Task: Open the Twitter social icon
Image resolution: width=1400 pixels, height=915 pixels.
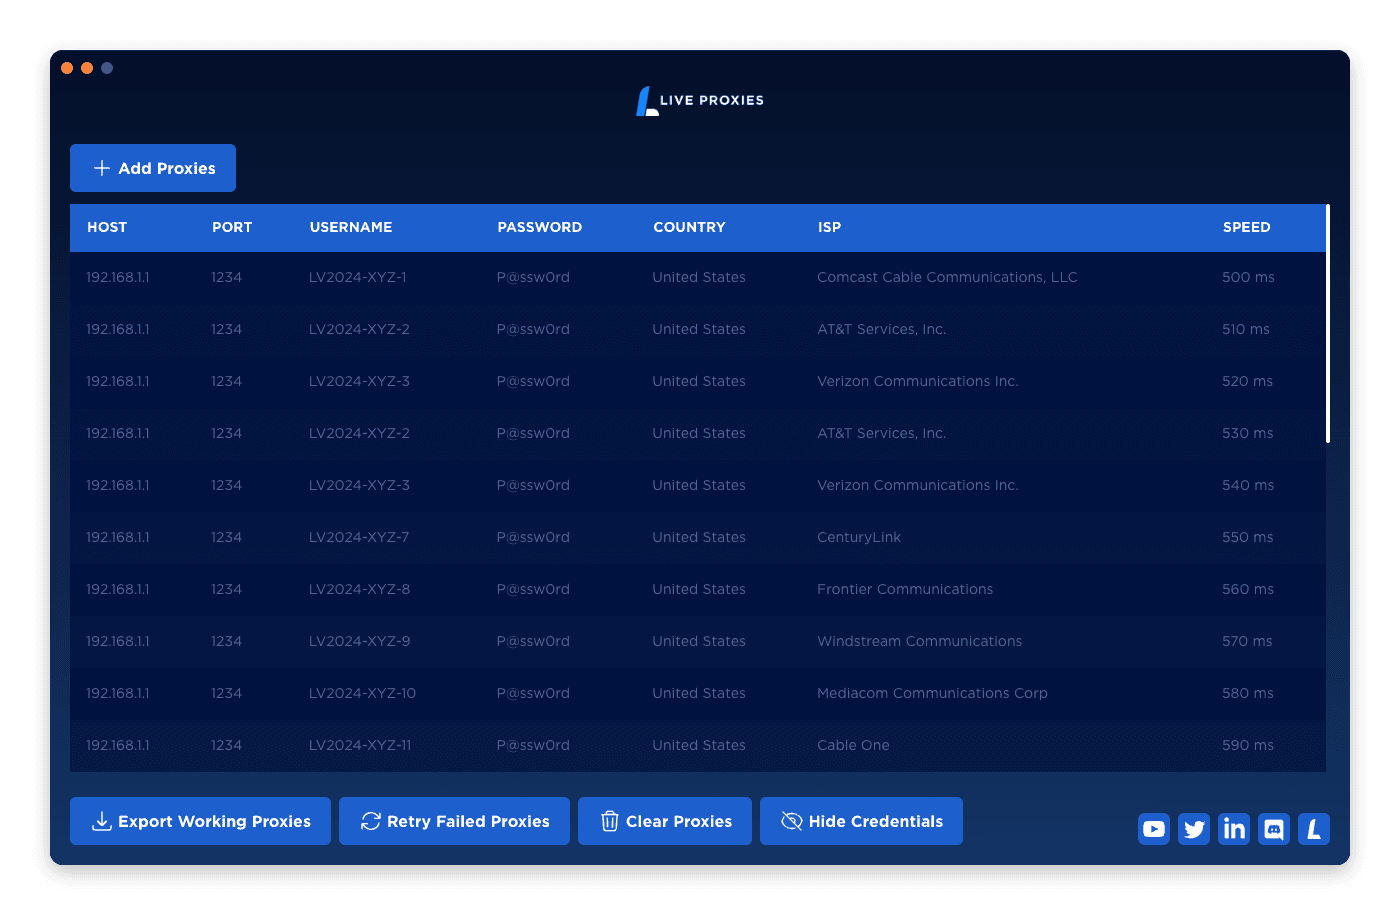Action: coord(1194,829)
